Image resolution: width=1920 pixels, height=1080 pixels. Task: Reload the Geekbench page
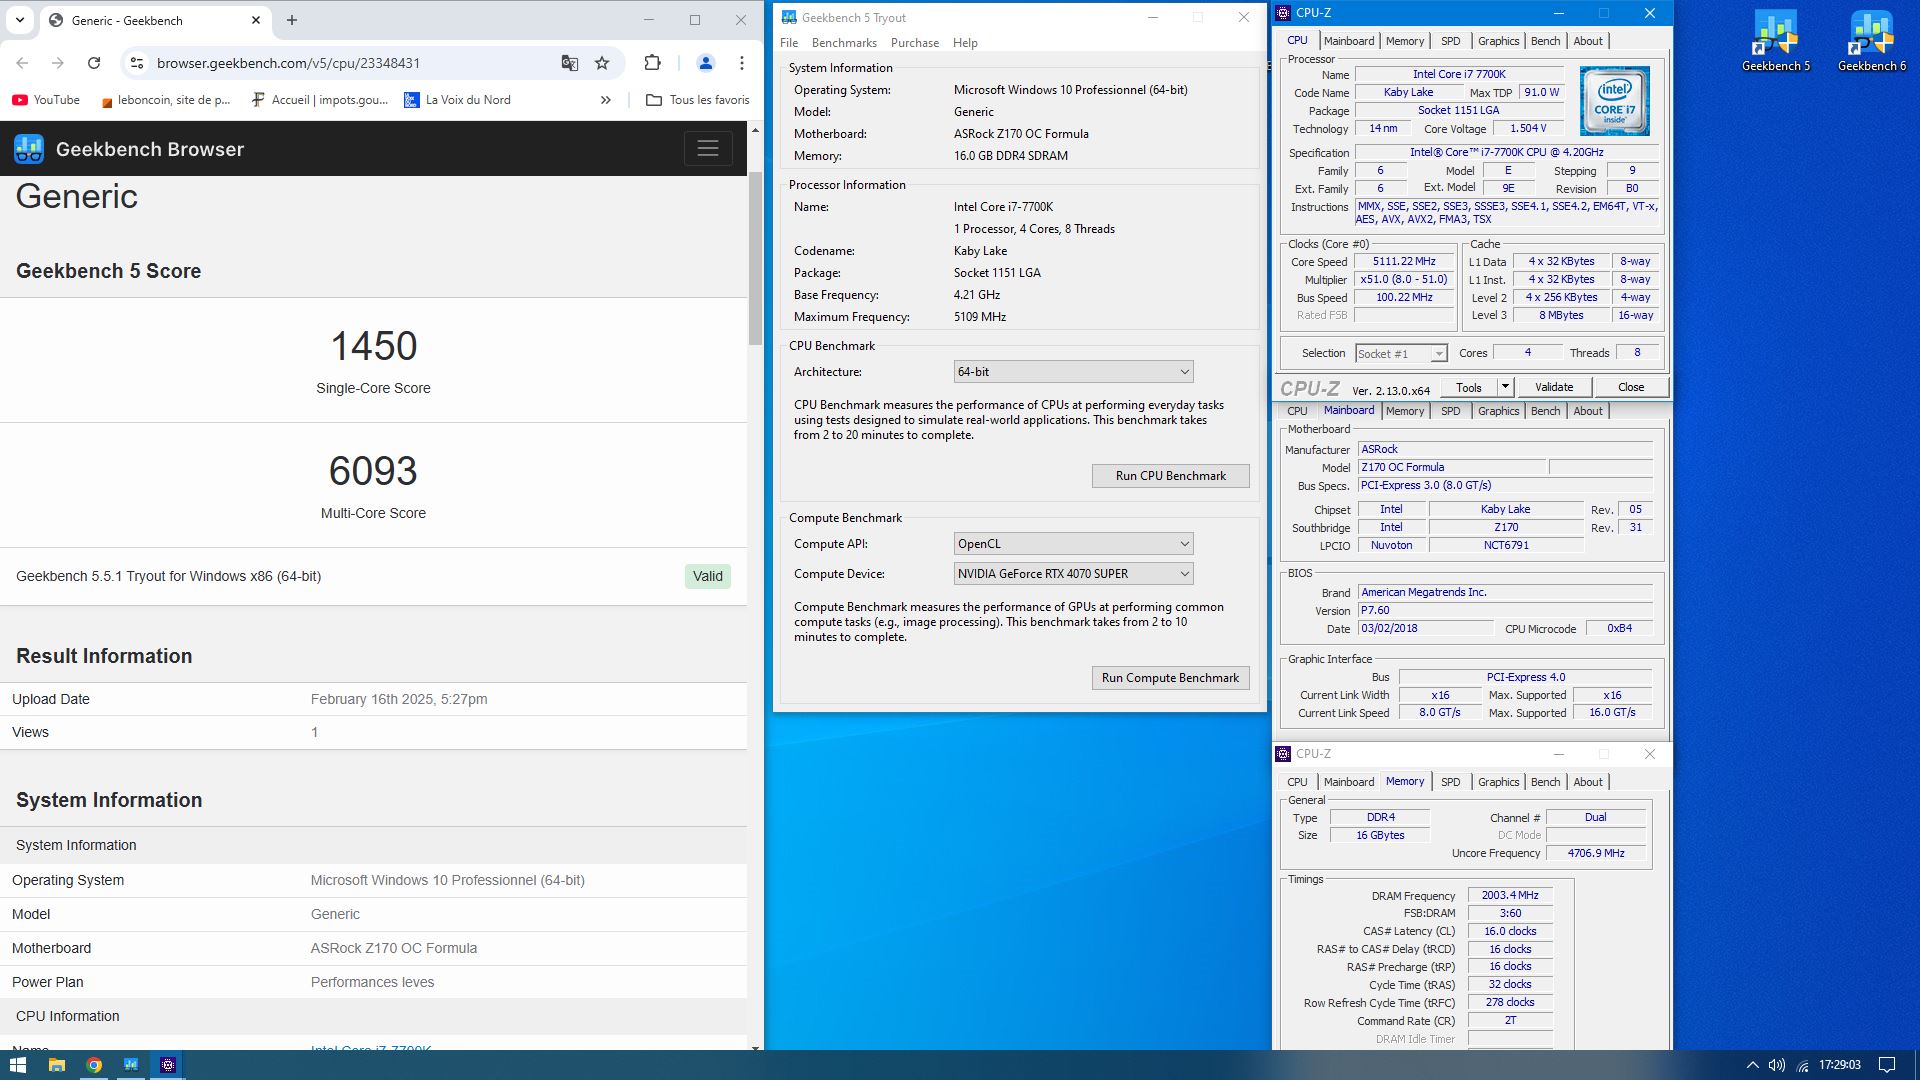coord(94,63)
